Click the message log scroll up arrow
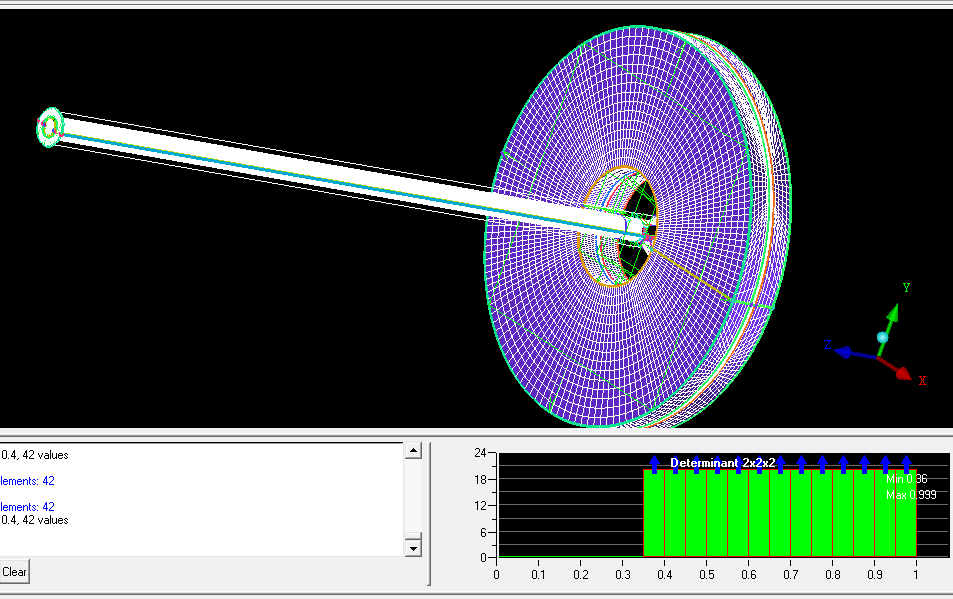The height and width of the screenshot is (599, 953). coord(412,452)
